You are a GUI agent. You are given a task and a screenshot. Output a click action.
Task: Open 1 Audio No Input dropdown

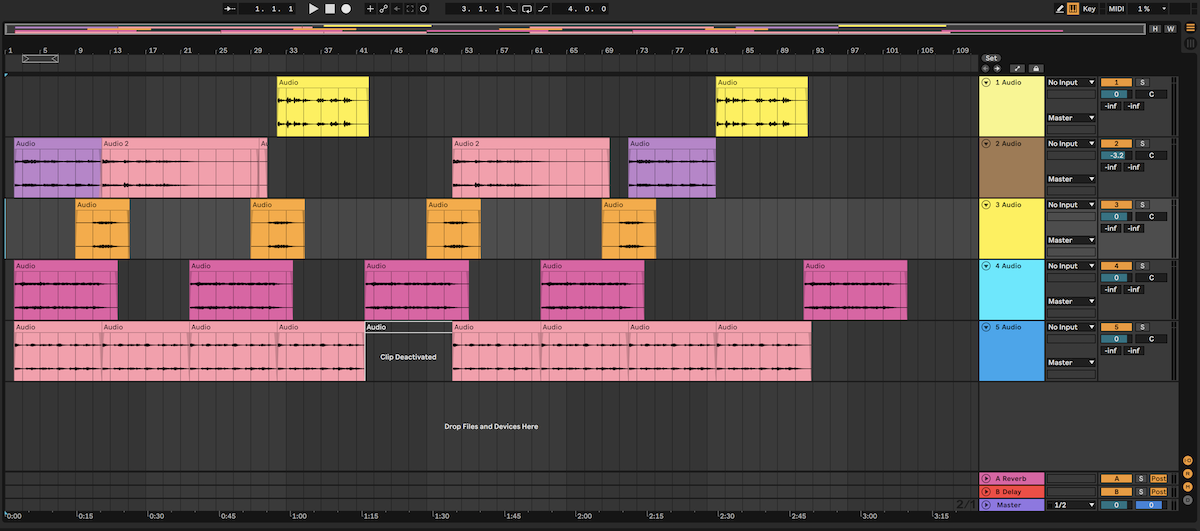1071,82
